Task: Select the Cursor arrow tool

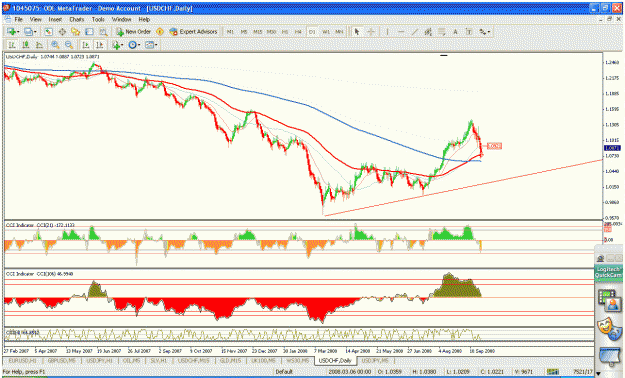Action: click(x=357, y=32)
